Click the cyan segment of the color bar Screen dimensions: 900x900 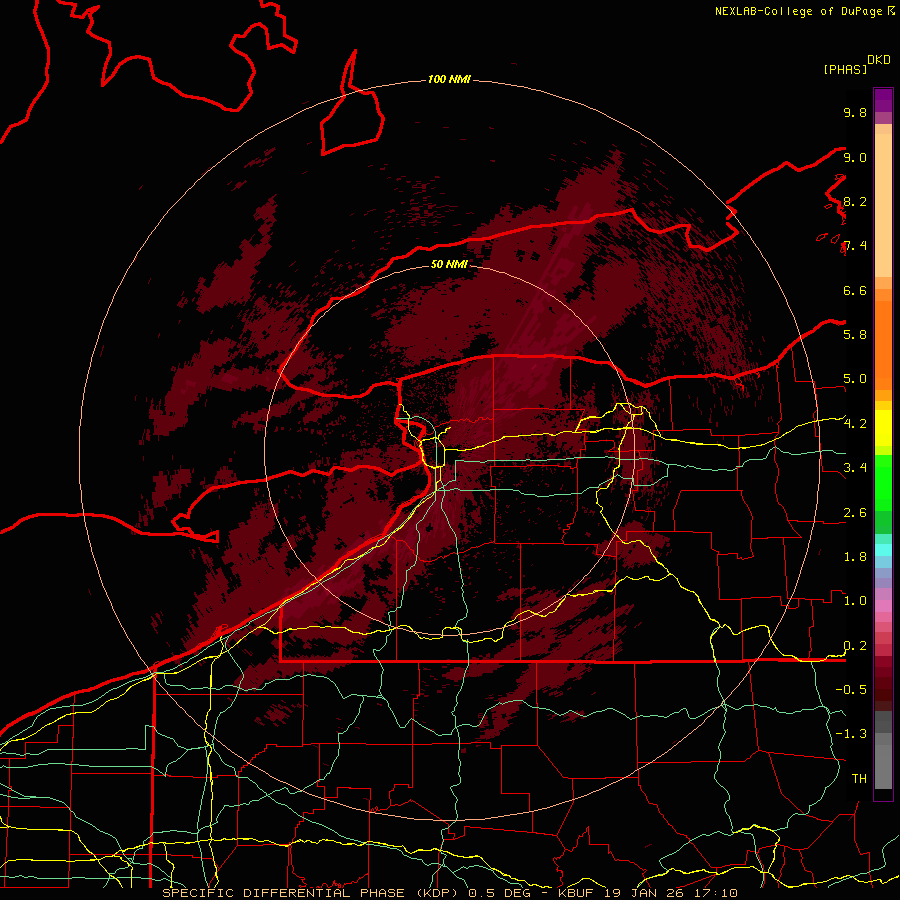(883, 550)
